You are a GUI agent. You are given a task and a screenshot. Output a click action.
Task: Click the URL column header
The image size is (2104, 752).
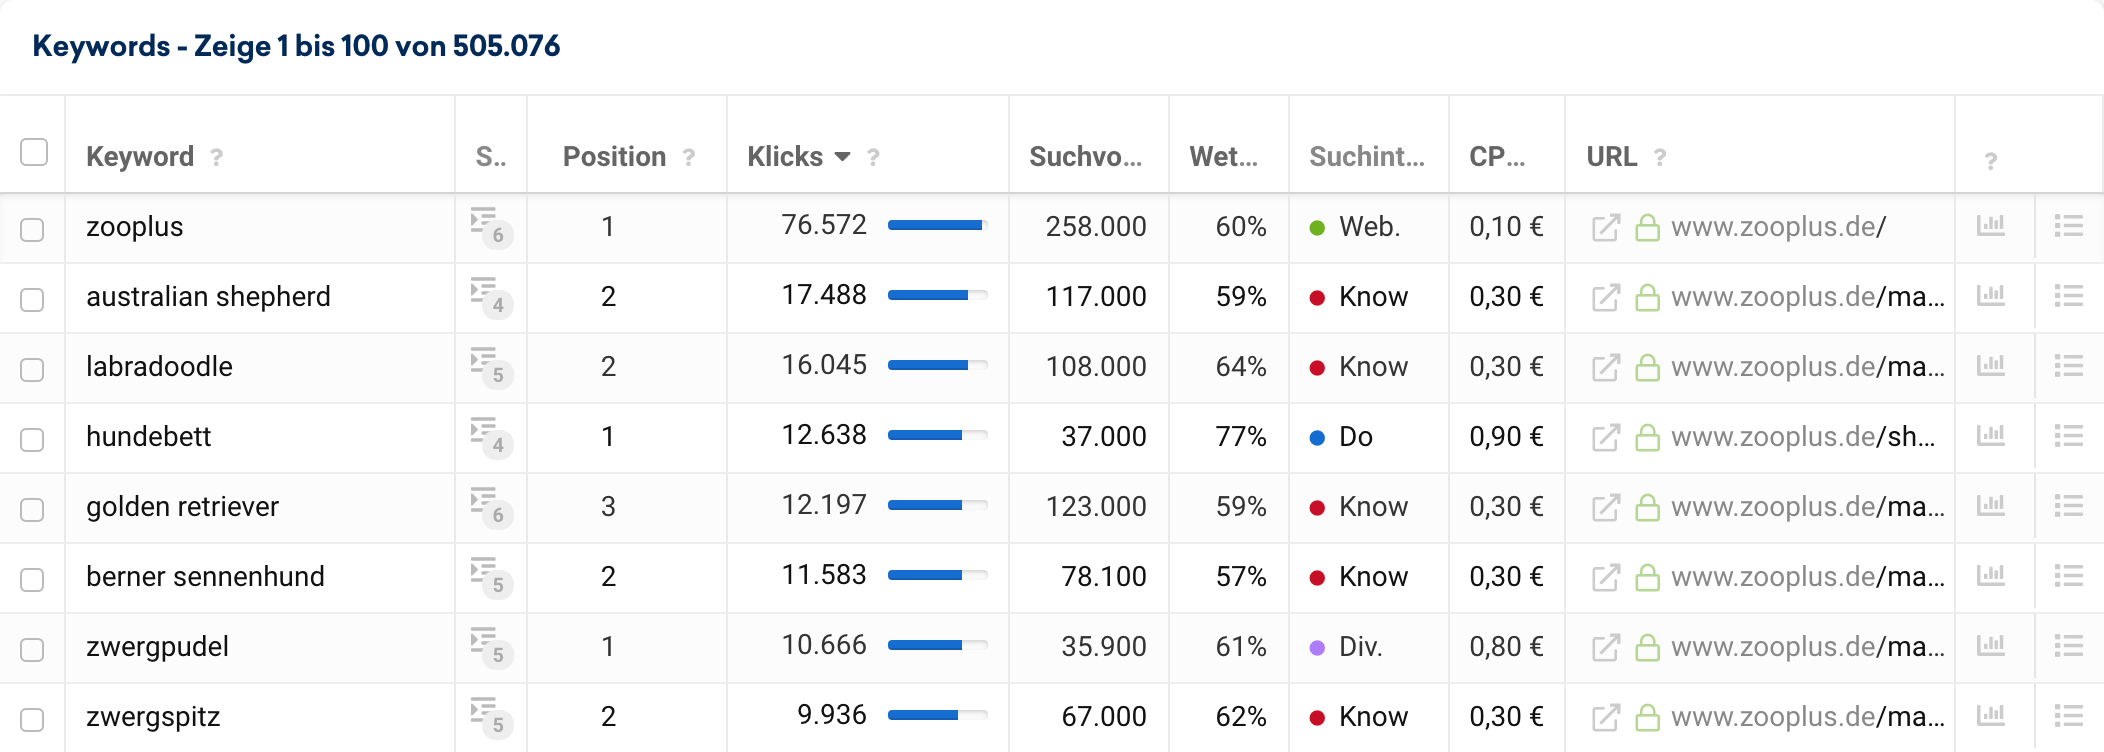click(1611, 157)
